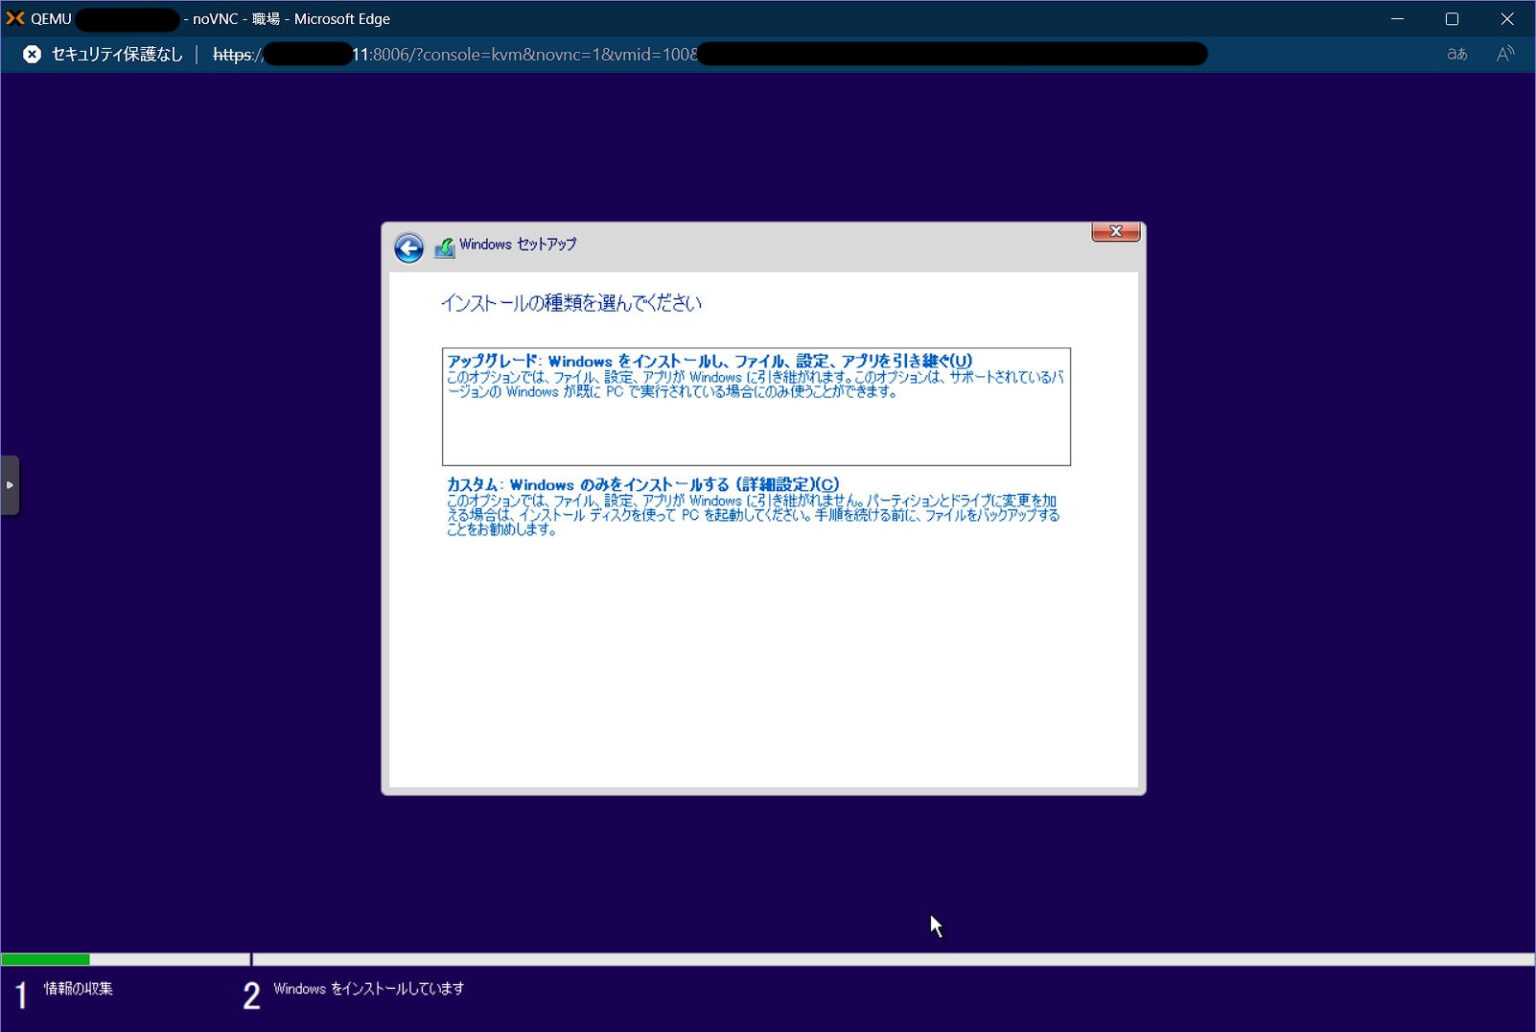Click the custom install description text
The width and height of the screenshot is (1536, 1032).
(753, 515)
